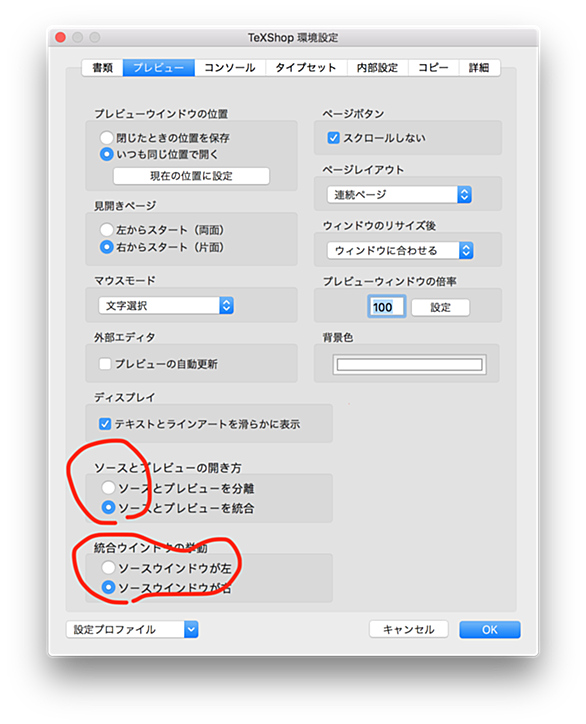
Task: Uncheck スクロールしない checkbox
Action: coord(333,138)
